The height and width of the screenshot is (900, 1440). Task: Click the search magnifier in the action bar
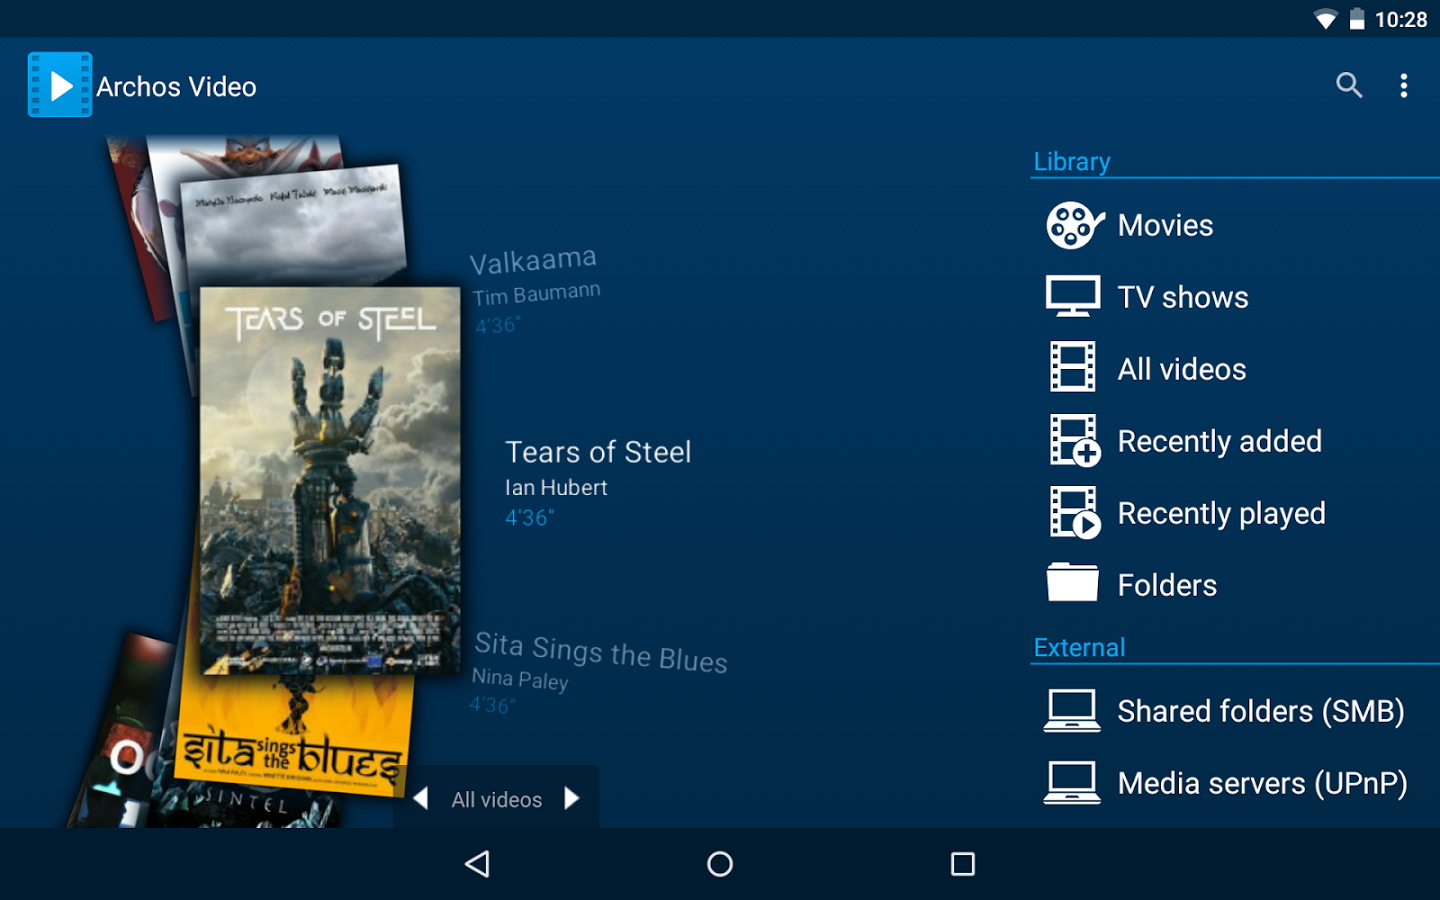tap(1349, 85)
